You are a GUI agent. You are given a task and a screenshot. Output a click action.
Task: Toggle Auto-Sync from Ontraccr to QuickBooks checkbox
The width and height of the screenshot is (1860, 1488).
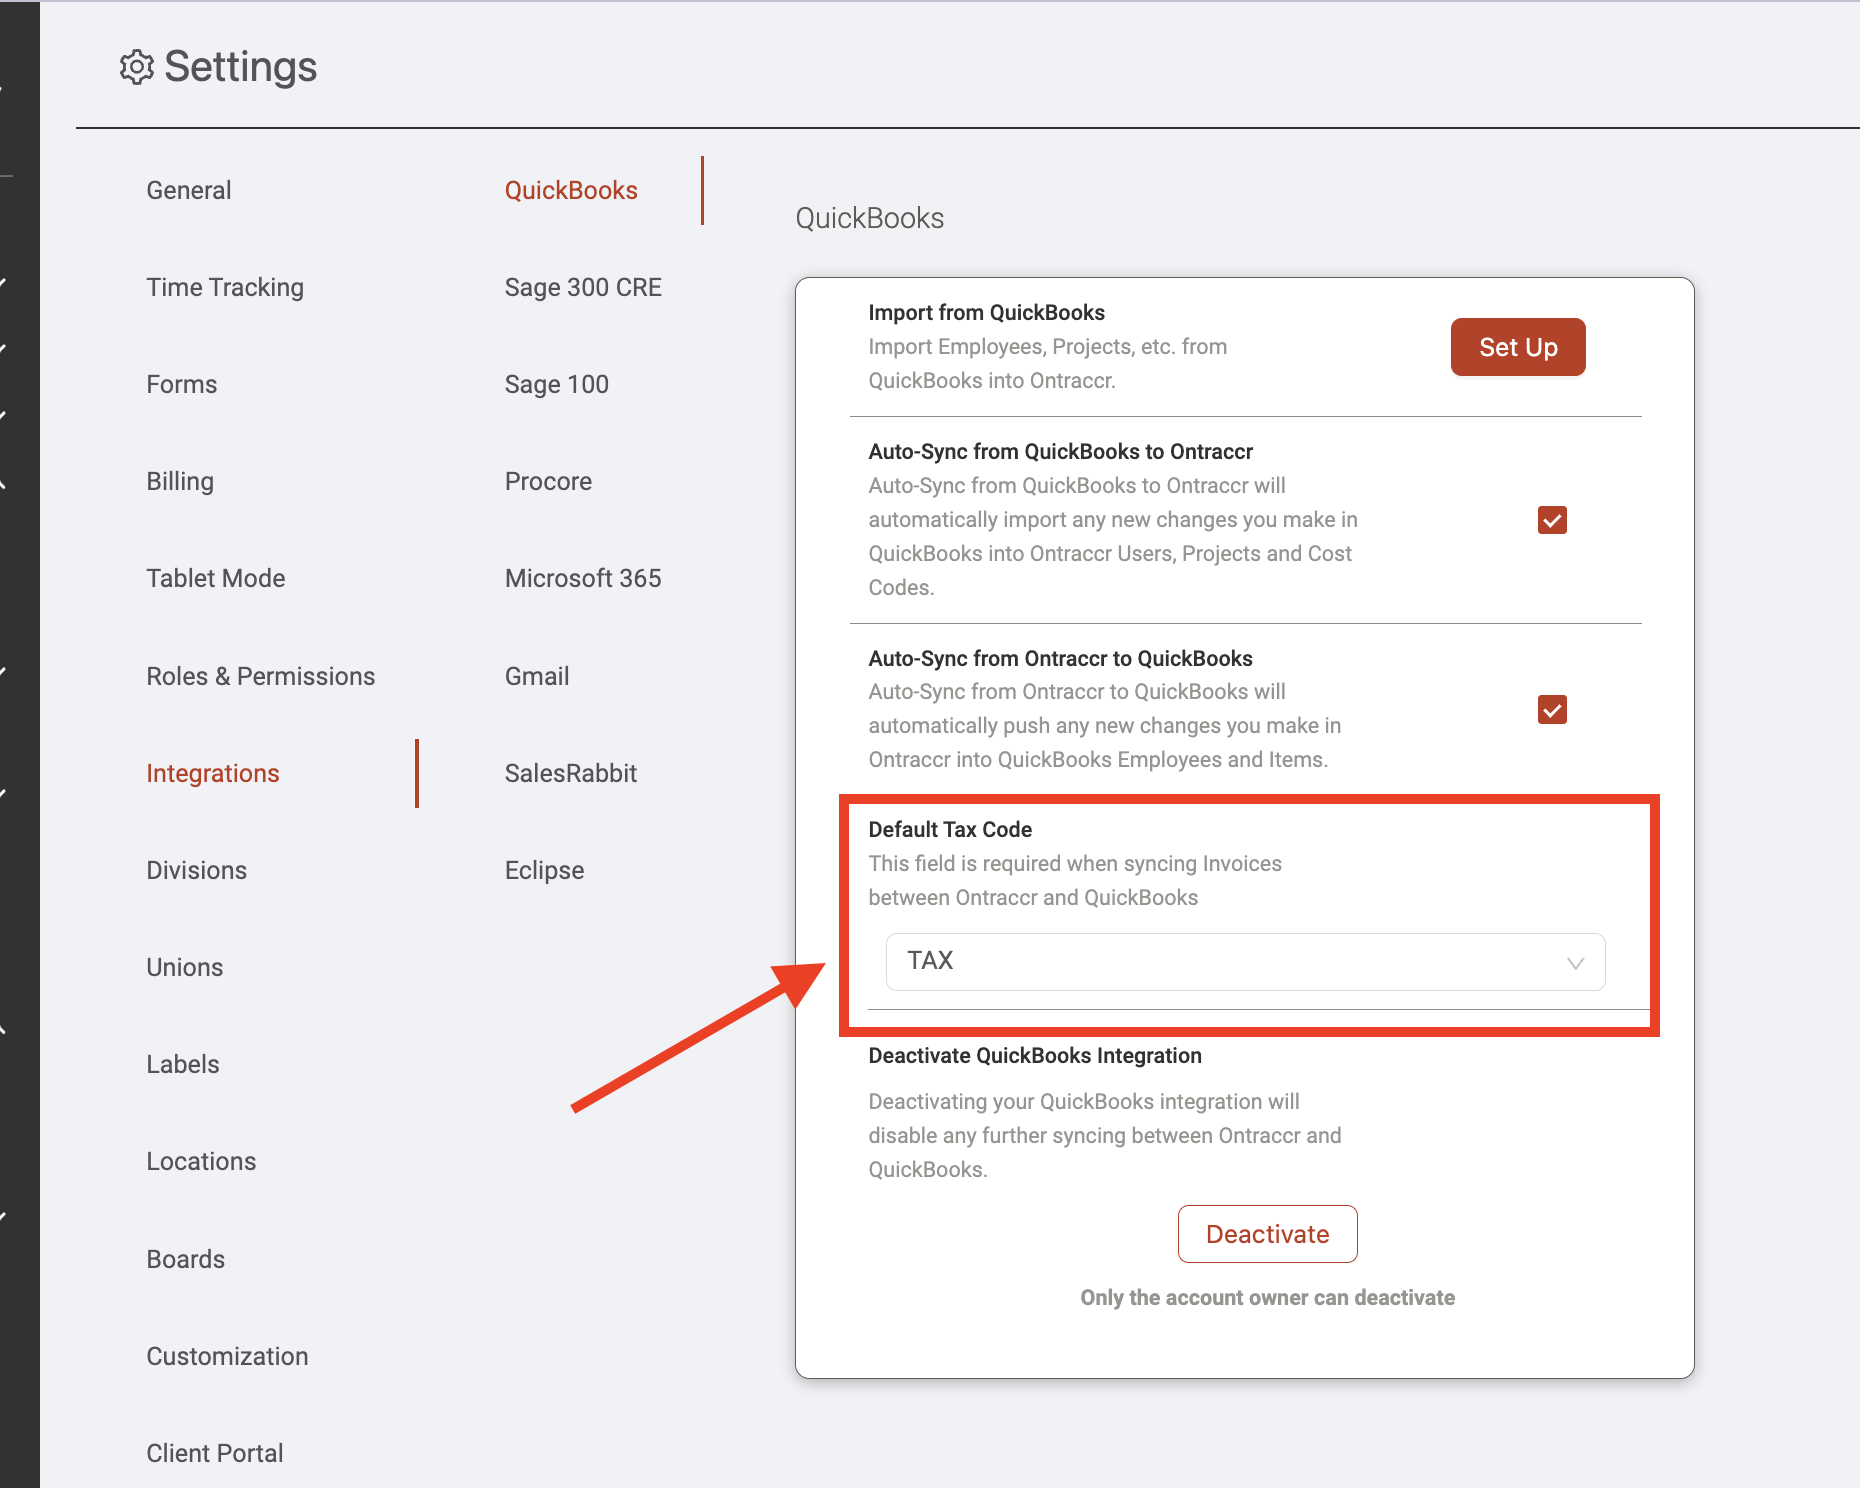point(1552,710)
